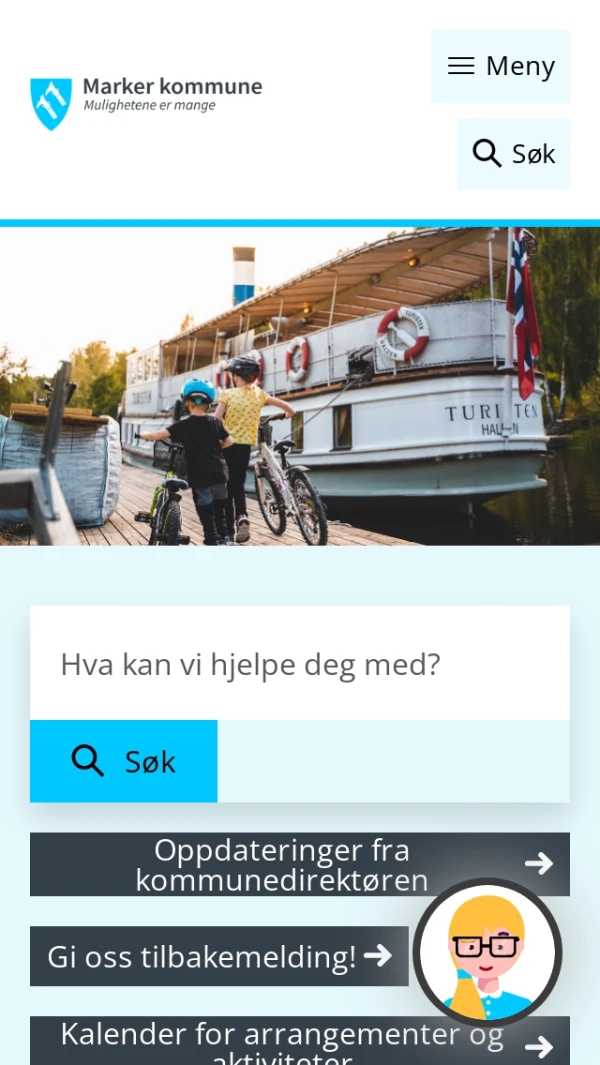The image size is (600, 1065).
Task: Click the magnifier icon in the header
Action: [487, 153]
